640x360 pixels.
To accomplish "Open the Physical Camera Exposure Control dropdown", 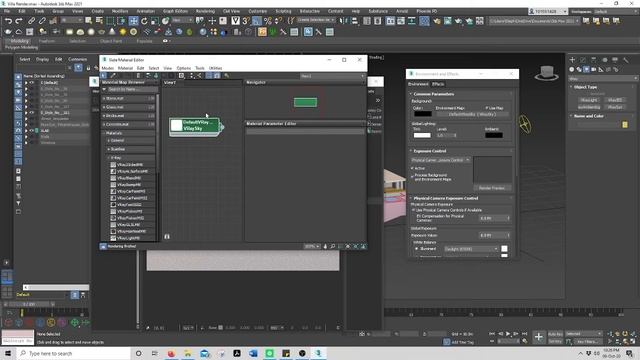I will point(441,160).
